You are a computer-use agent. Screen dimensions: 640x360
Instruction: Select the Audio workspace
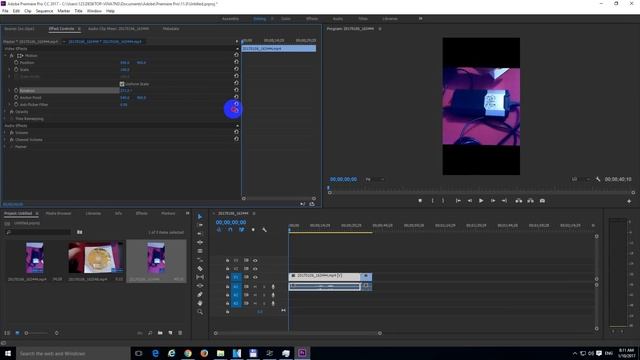click(338, 19)
